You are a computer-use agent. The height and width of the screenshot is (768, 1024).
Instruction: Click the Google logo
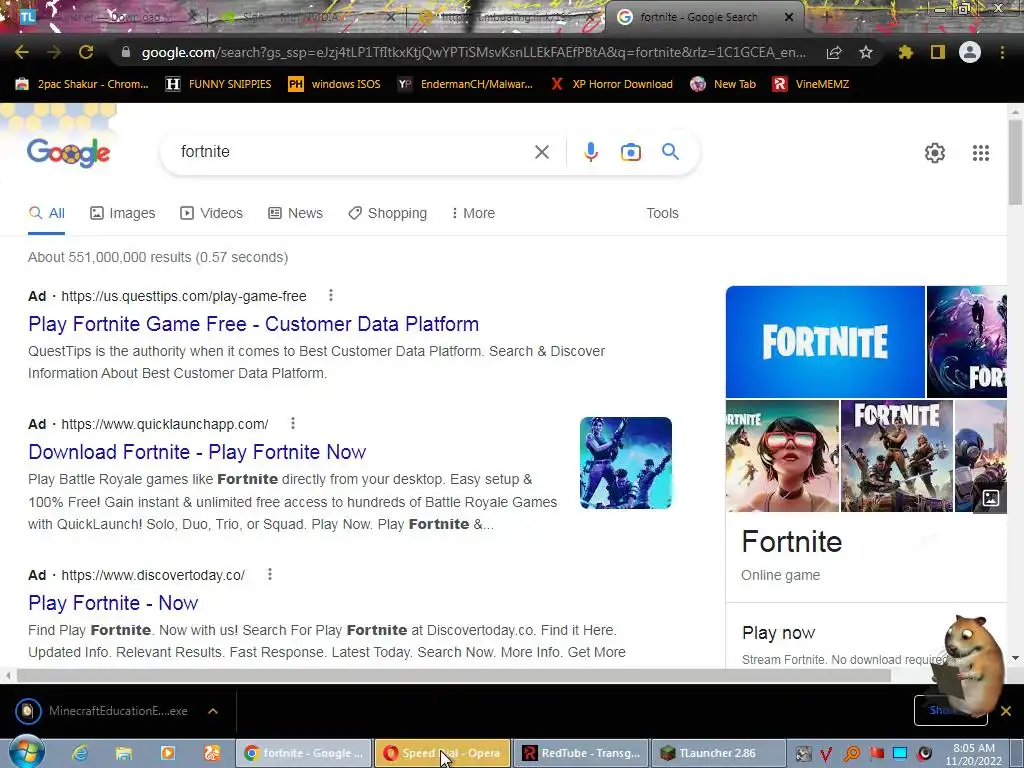(69, 152)
